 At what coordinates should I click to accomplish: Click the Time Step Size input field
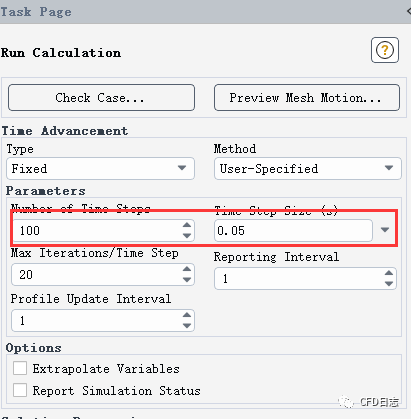tap(293, 230)
